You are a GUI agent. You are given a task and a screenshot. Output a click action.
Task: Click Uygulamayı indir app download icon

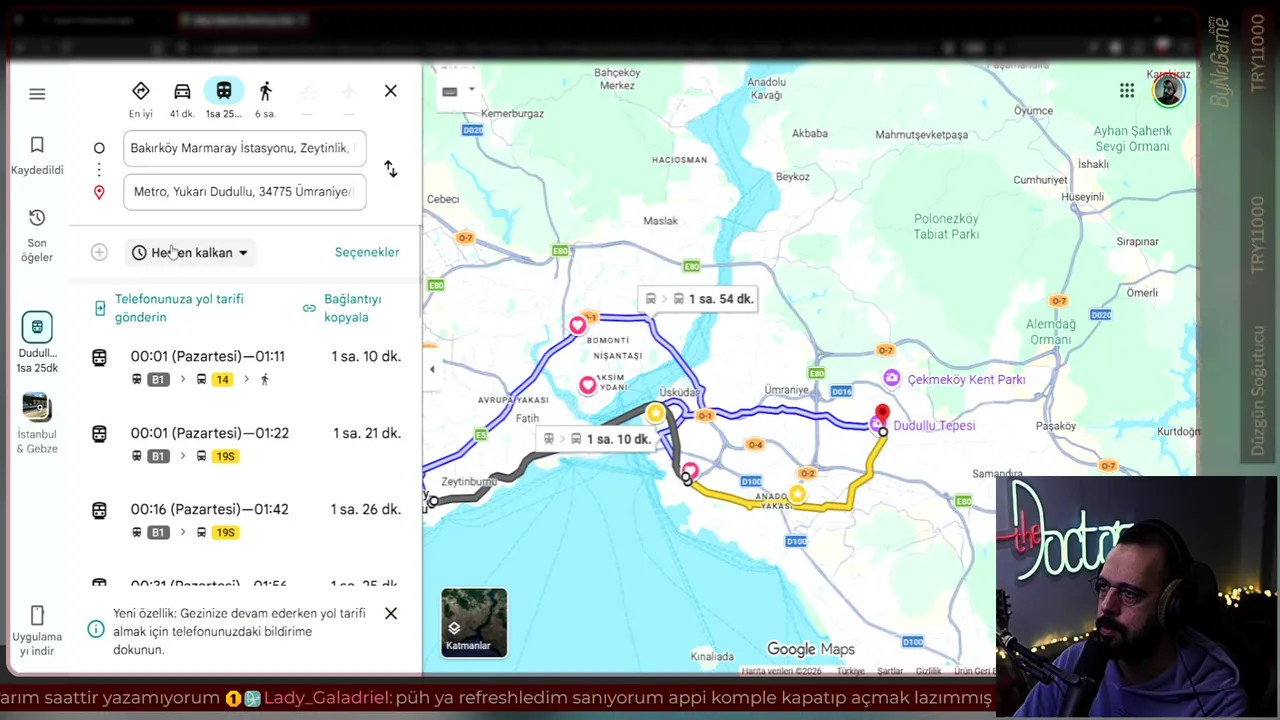tap(37, 615)
